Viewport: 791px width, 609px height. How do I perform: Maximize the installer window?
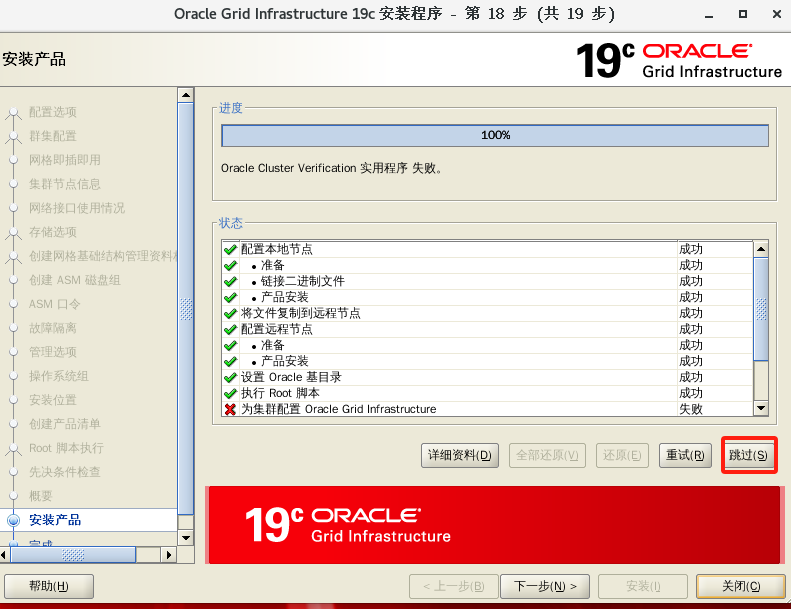[x=743, y=14]
